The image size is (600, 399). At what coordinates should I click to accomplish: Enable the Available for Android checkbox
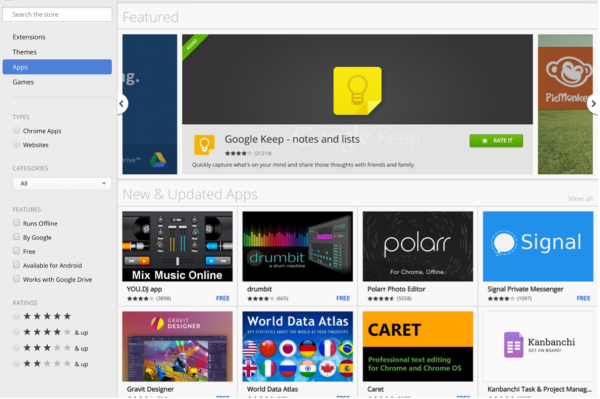point(16,265)
